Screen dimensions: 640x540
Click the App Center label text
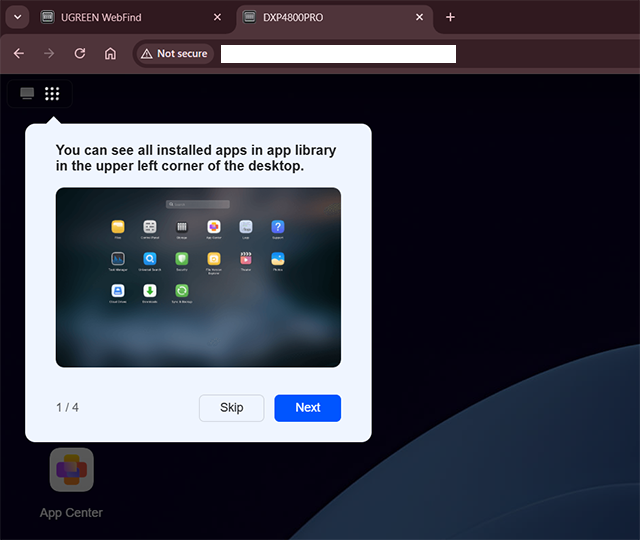71,513
